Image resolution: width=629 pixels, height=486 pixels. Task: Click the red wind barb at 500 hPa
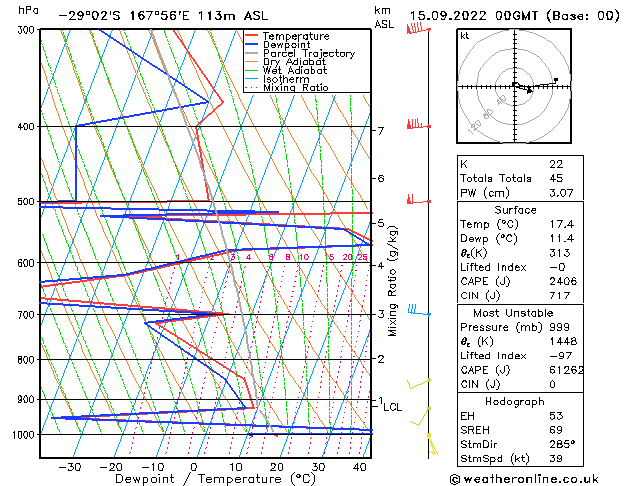418,199
